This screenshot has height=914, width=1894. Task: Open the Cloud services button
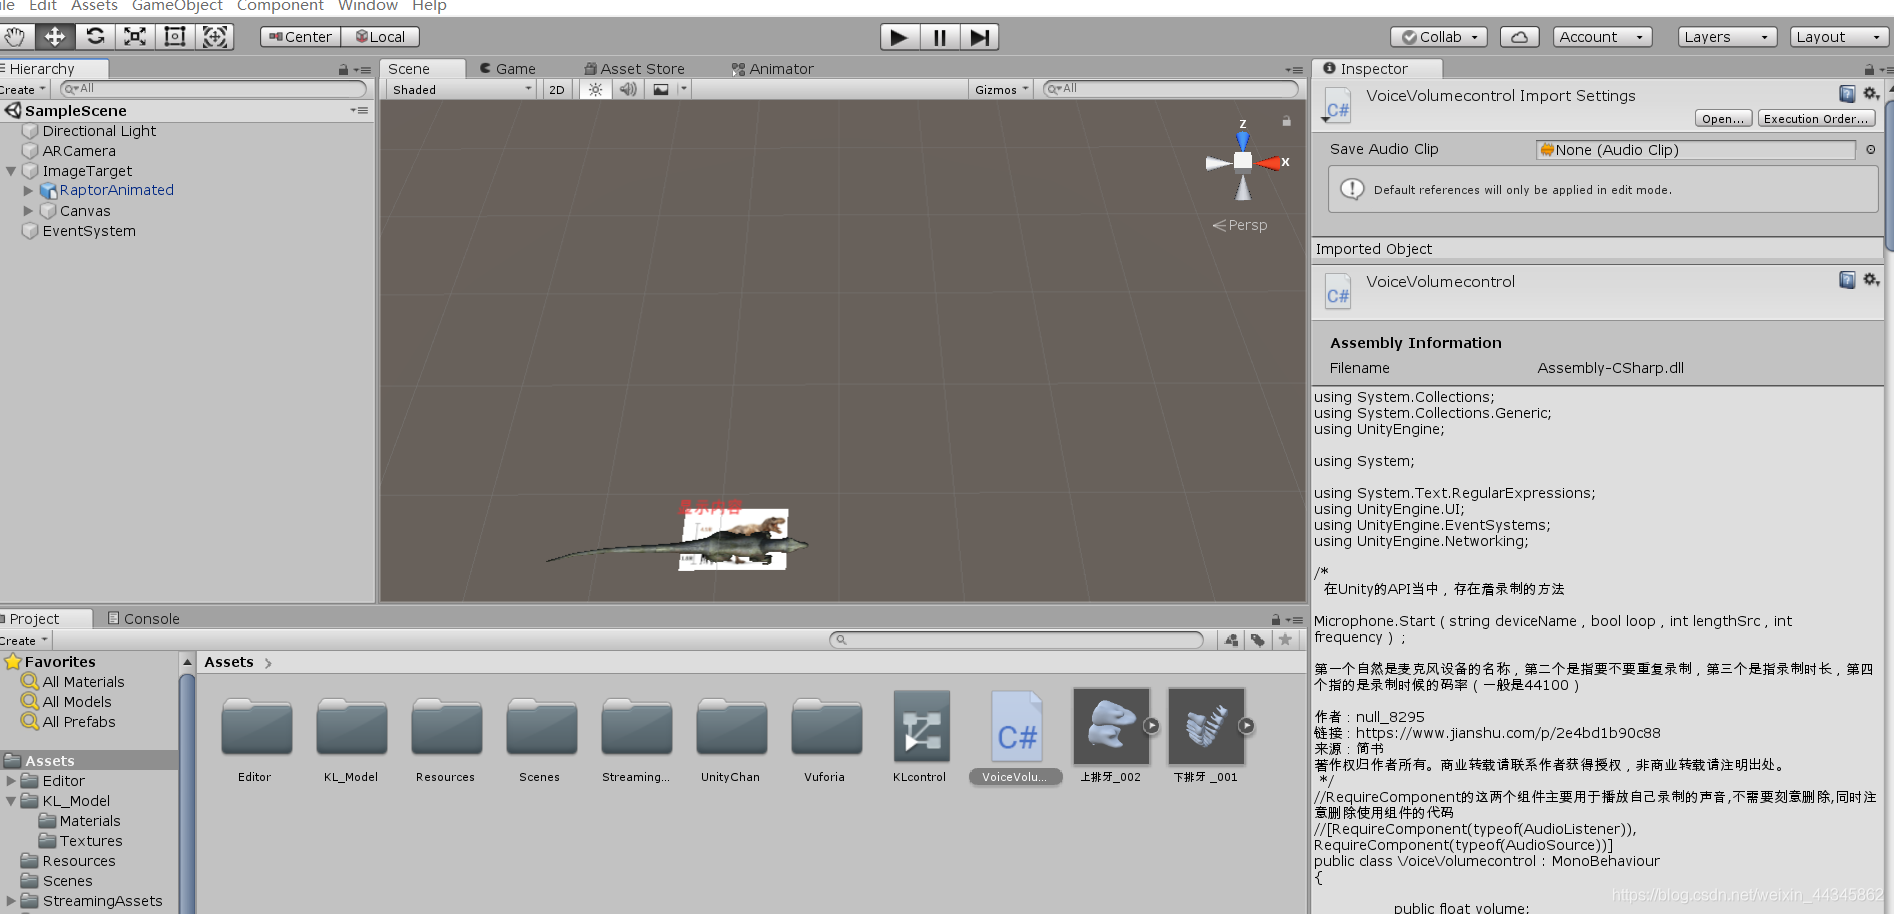click(x=1519, y=37)
